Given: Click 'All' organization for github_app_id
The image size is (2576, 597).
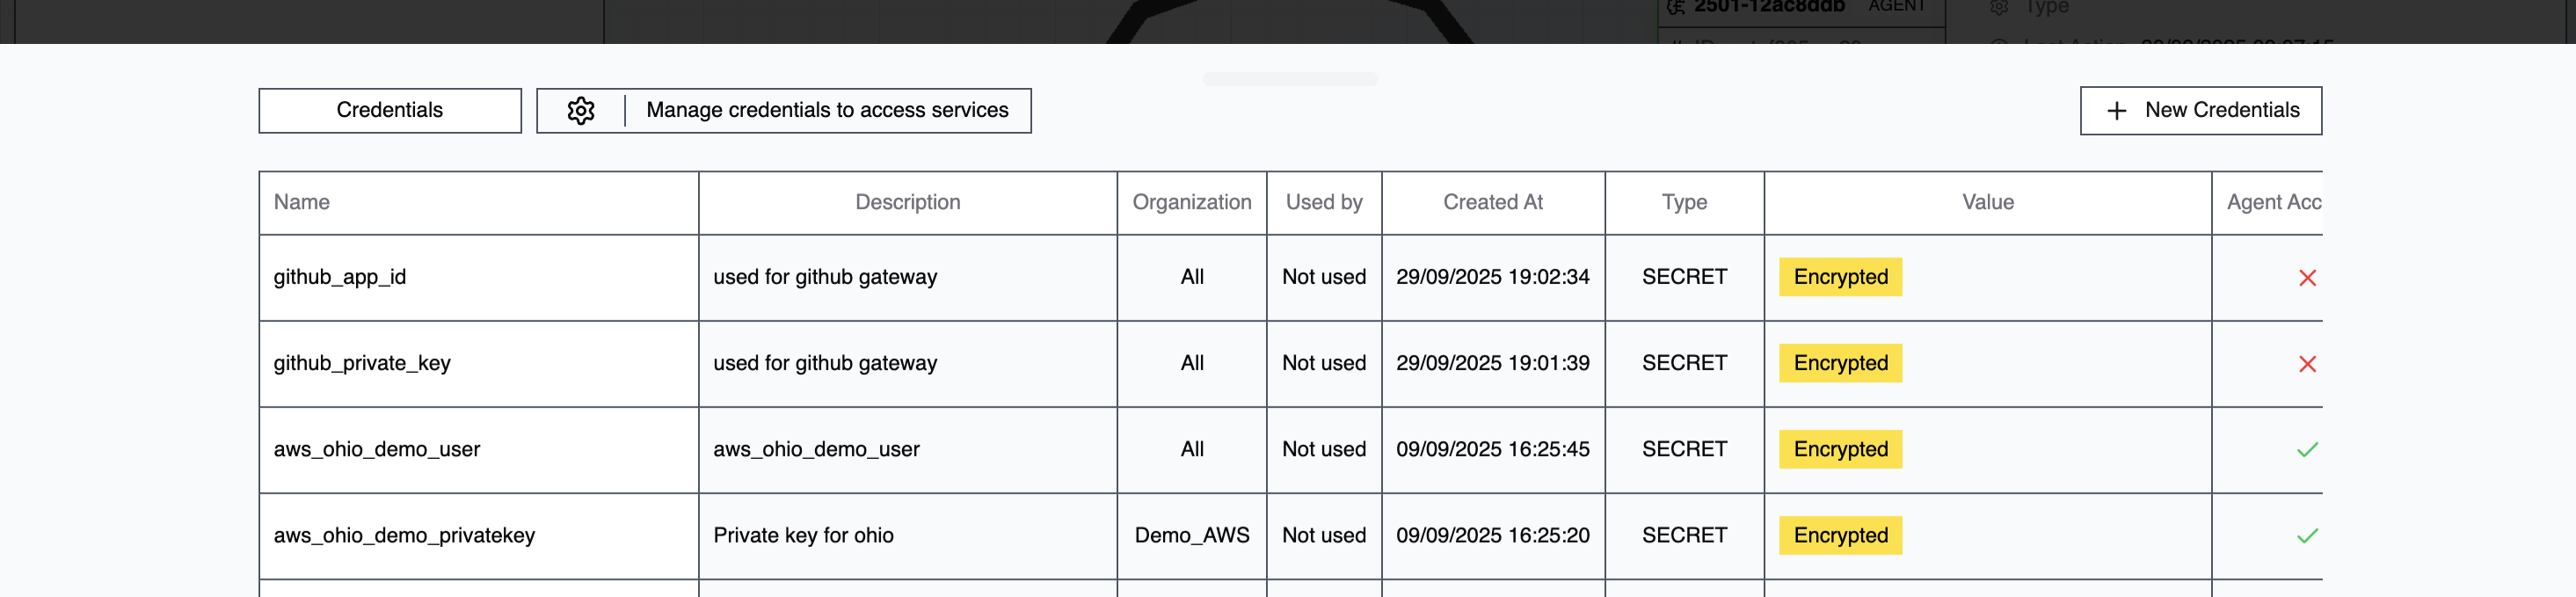Looking at the screenshot, I should (x=1192, y=277).
